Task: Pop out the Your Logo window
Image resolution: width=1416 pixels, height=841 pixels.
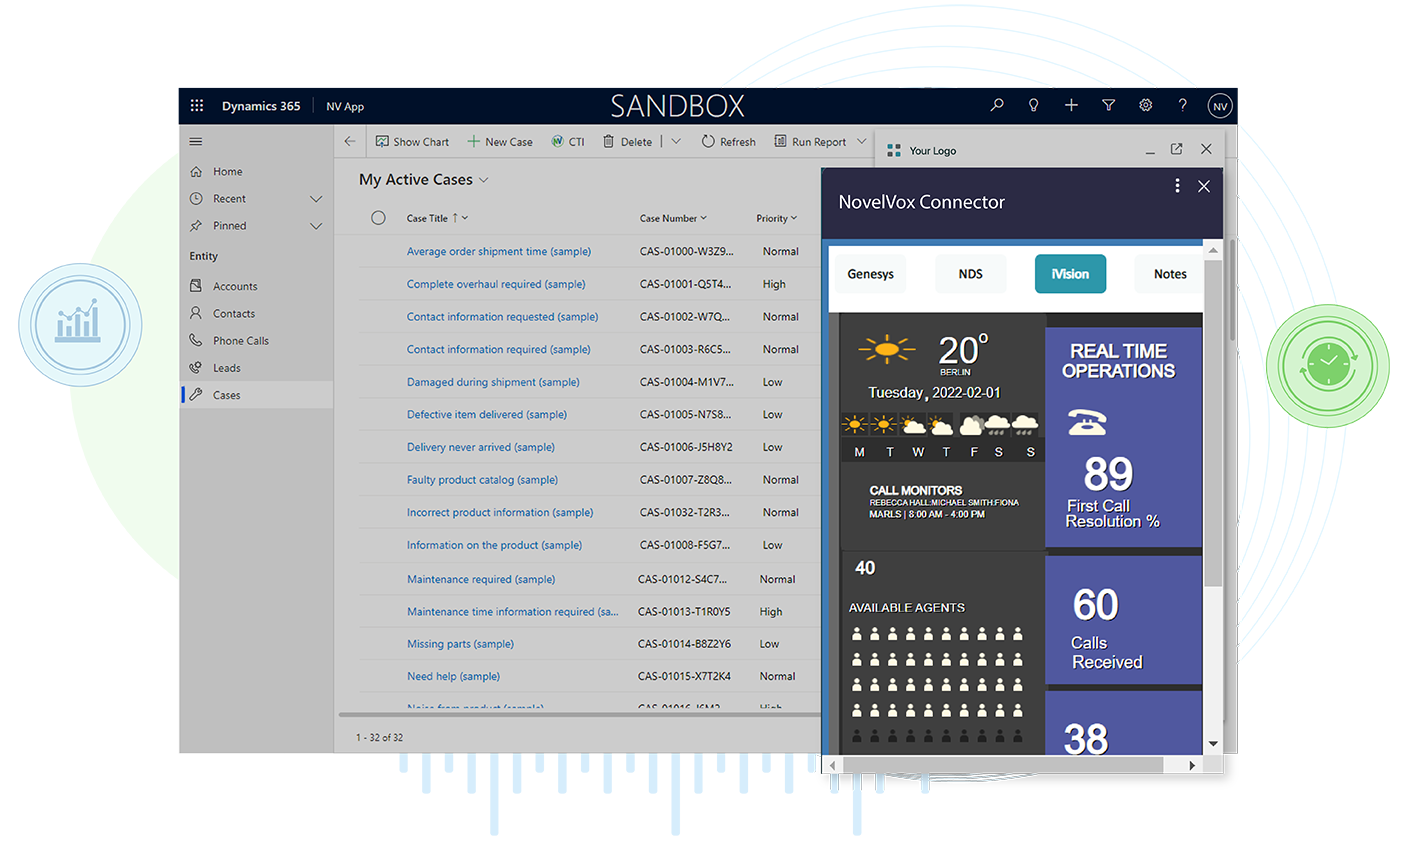Action: tap(1176, 149)
